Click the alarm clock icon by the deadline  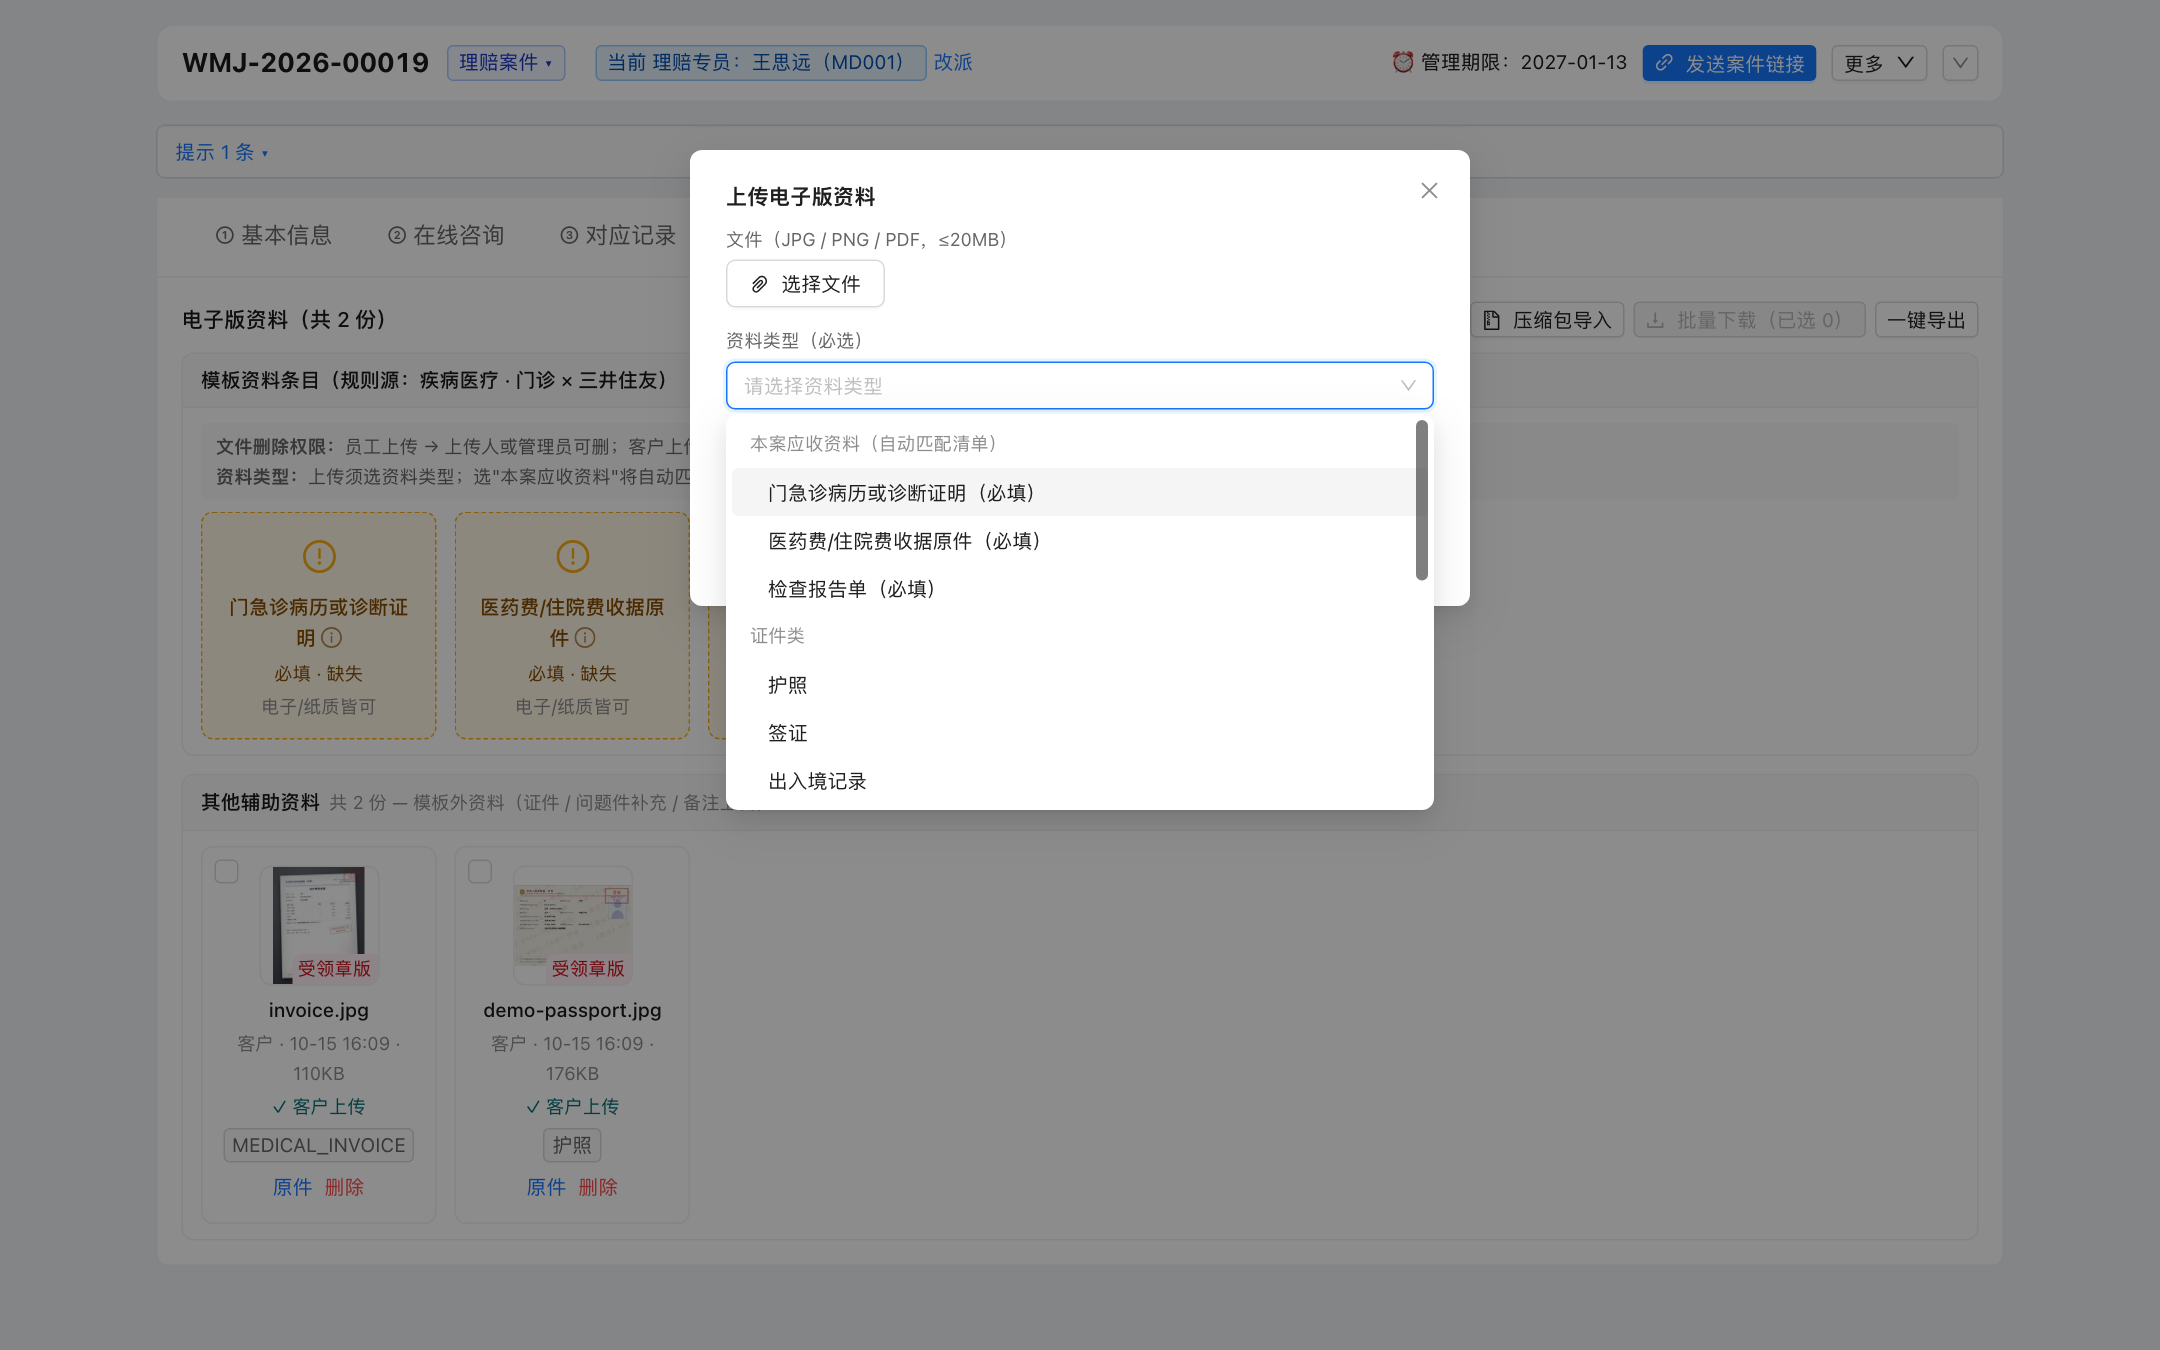tap(1403, 62)
